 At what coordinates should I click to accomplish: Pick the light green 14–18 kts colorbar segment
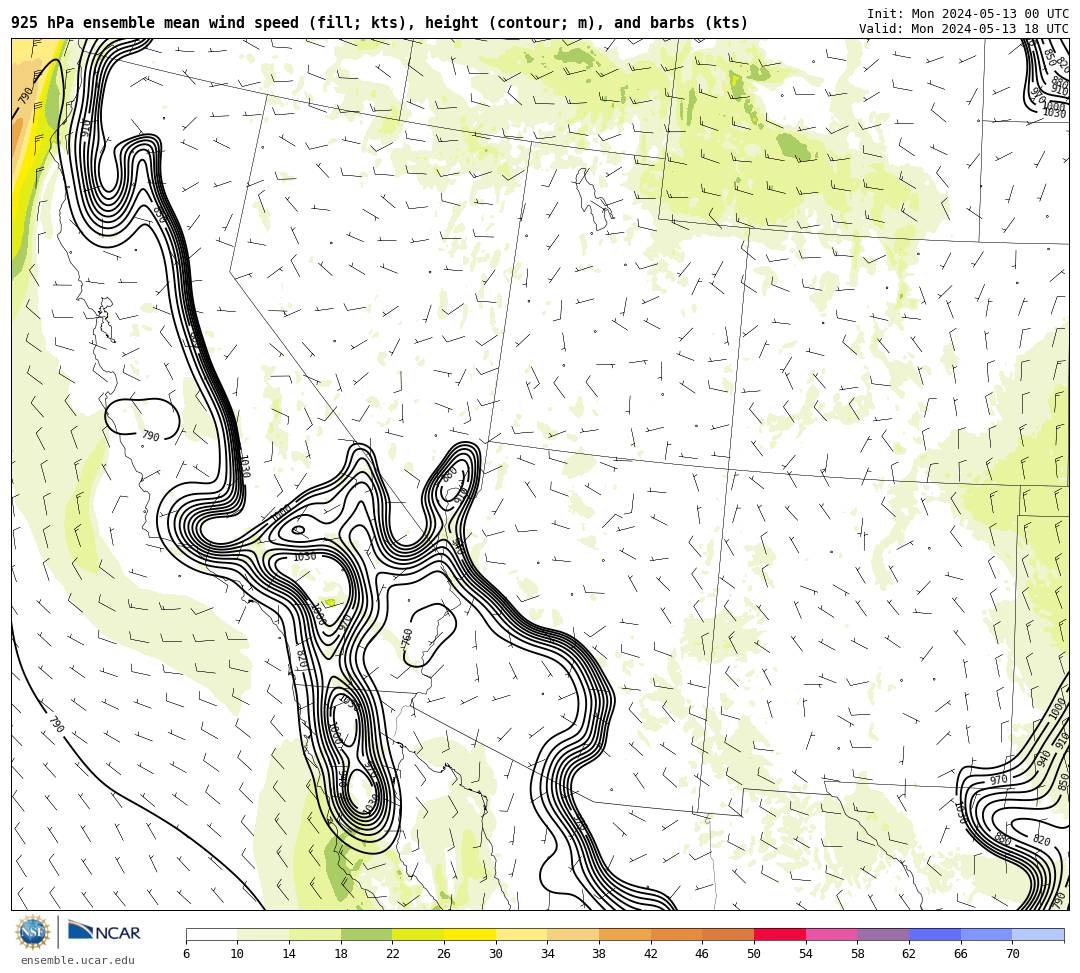pos(315,934)
